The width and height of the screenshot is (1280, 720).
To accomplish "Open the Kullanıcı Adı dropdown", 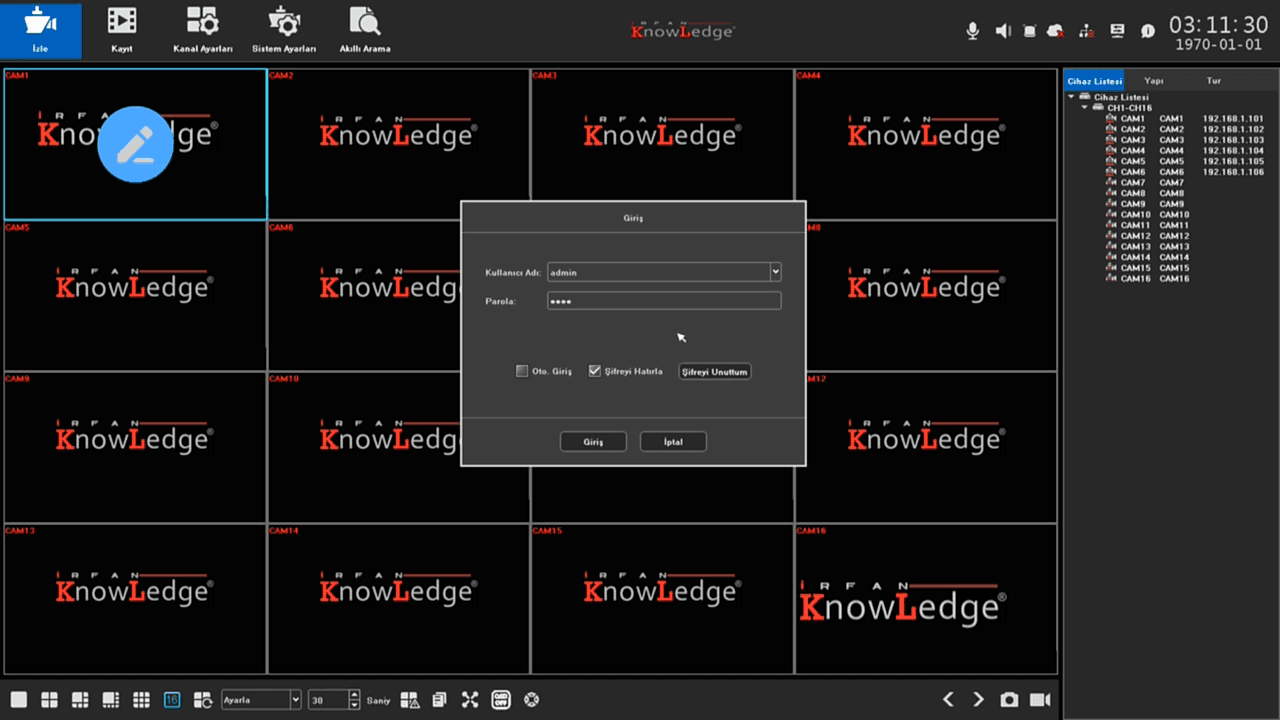I will [x=775, y=272].
